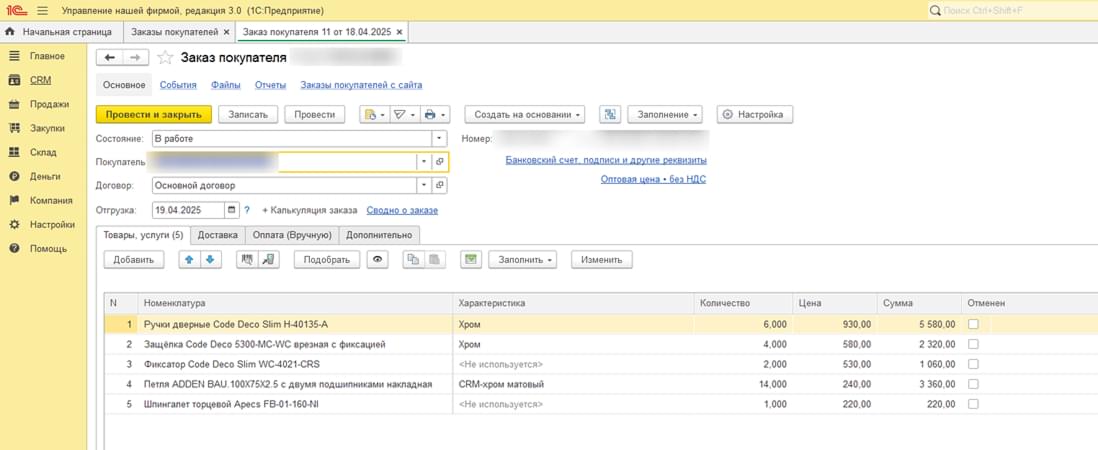Expand the Договор dropdown list
Viewport: 1098px width, 450px height.
(x=424, y=185)
